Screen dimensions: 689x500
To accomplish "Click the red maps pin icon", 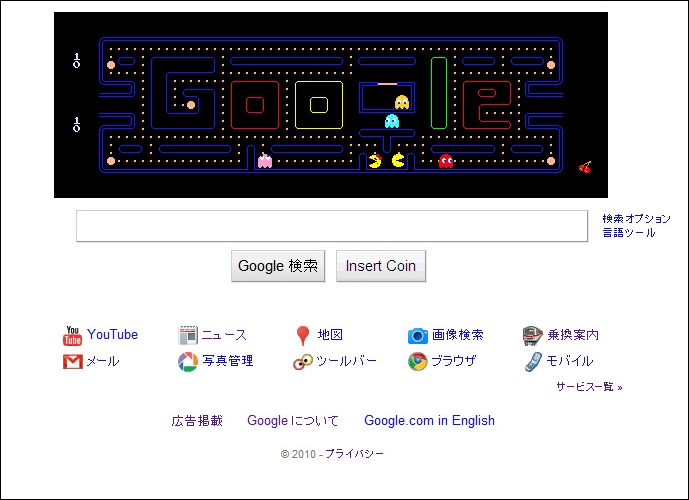I will click(302, 336).
